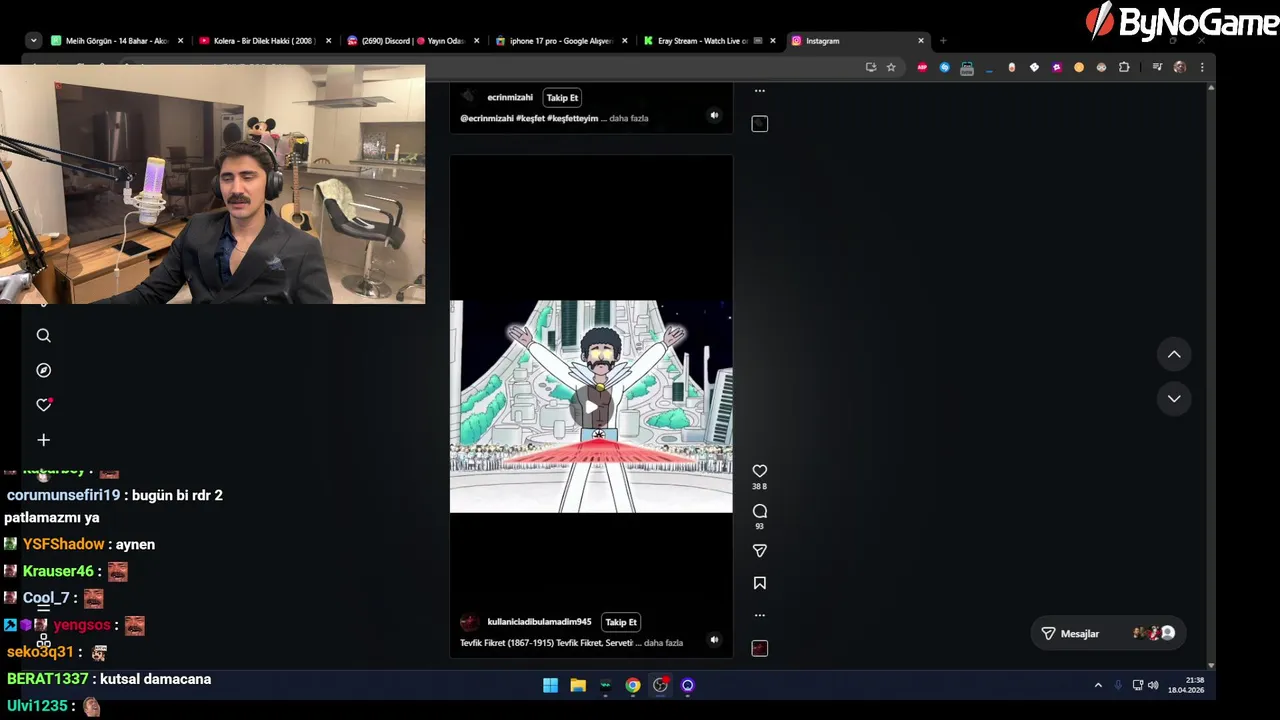1280x720 pixels.
Task: Click chat username Krauser46
Action: 58,571
